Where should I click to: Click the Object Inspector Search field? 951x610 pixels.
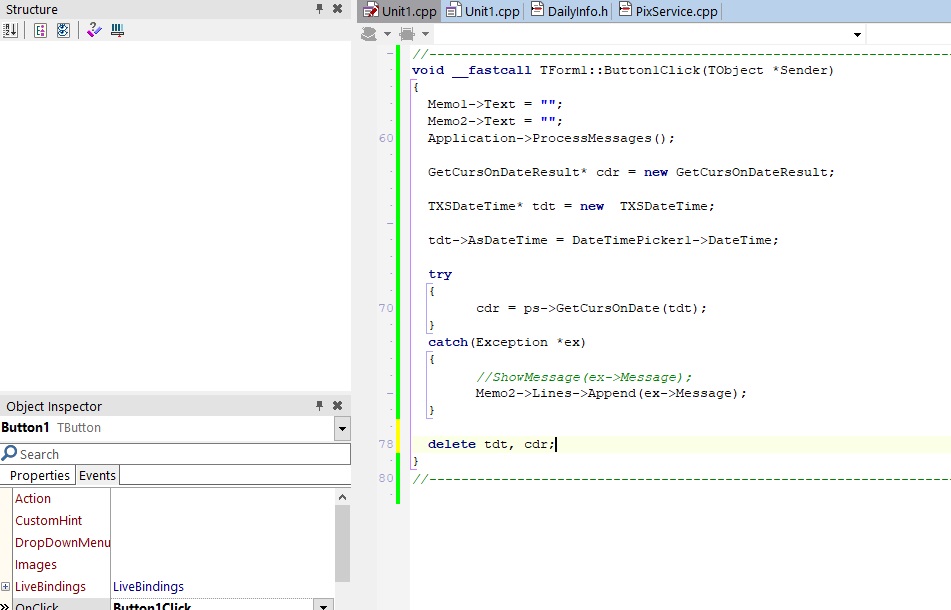[175, 454]
